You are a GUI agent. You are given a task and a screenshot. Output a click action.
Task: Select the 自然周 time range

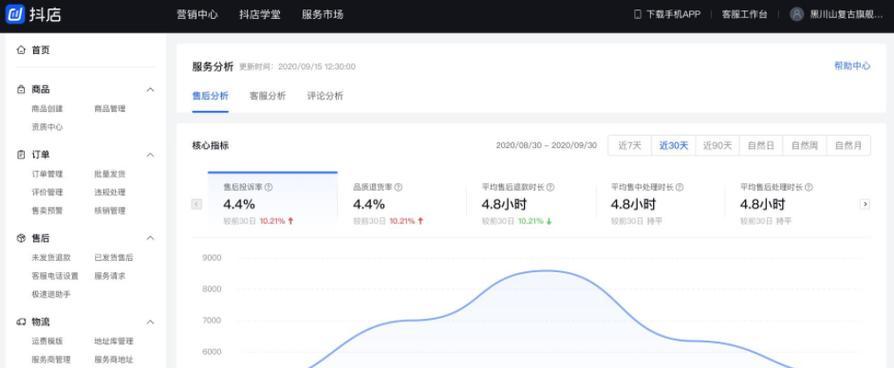(x=804, y=145)
